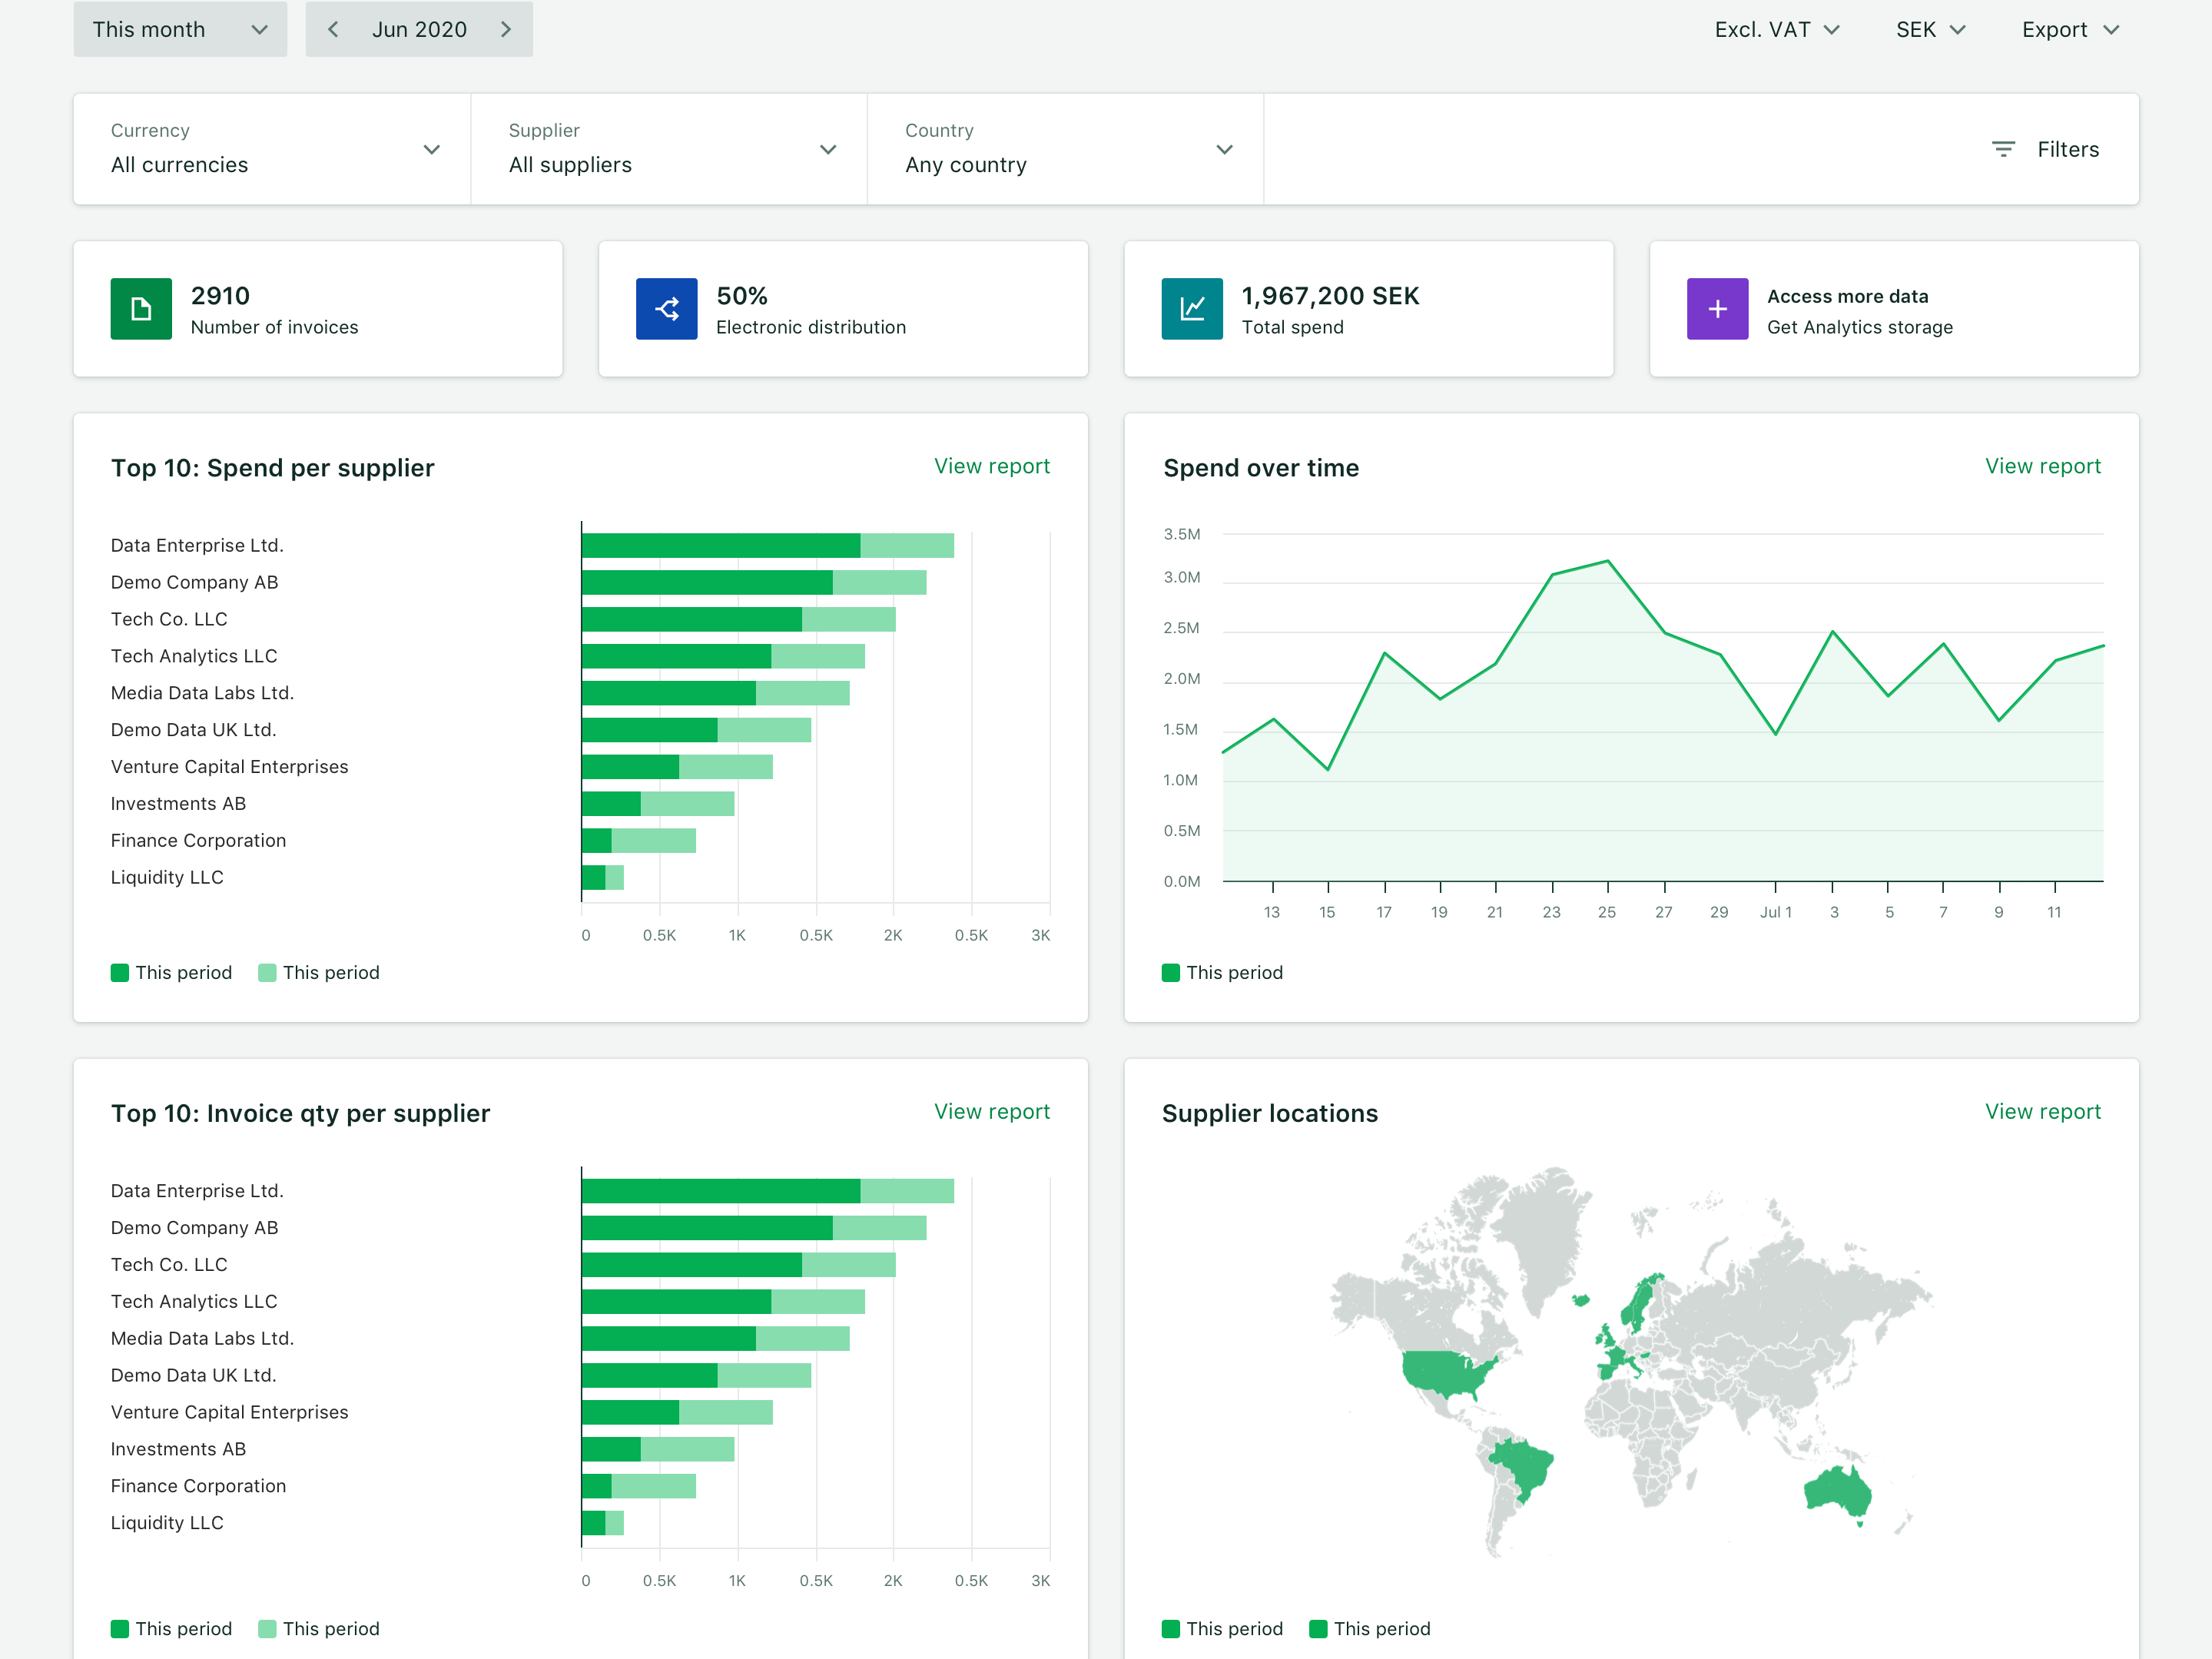
Task: Click Venture Capital Enterprises label in Invoice qty chart
Action: [x=229, y=1412]
